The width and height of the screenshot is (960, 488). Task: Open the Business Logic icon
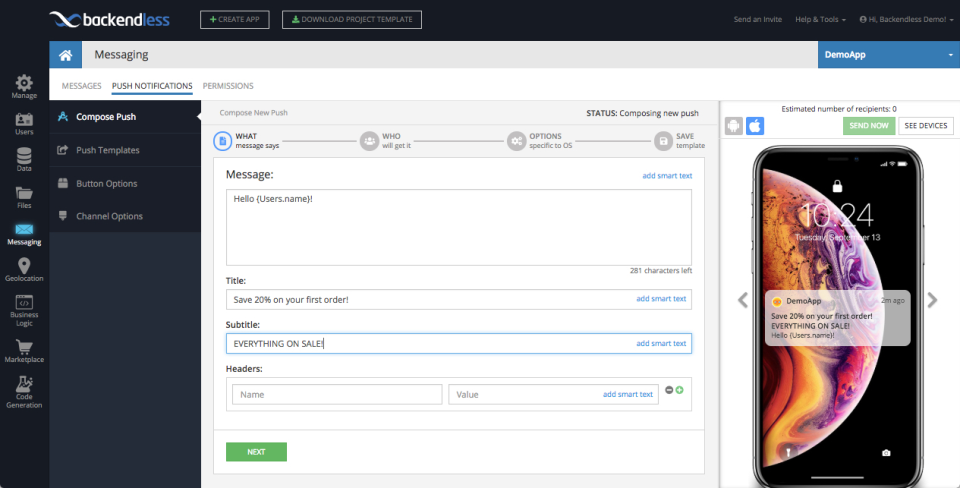pyautogui.click(x=24, y=302)
